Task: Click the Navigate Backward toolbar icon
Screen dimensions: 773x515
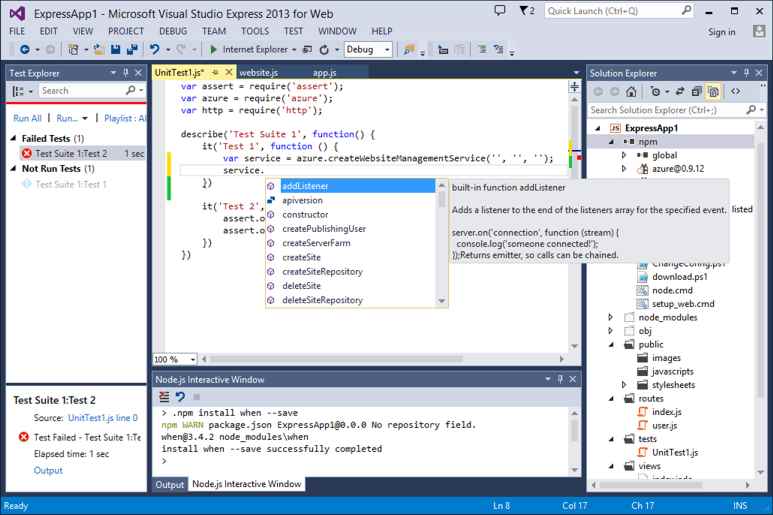Action: pos(24,49)
